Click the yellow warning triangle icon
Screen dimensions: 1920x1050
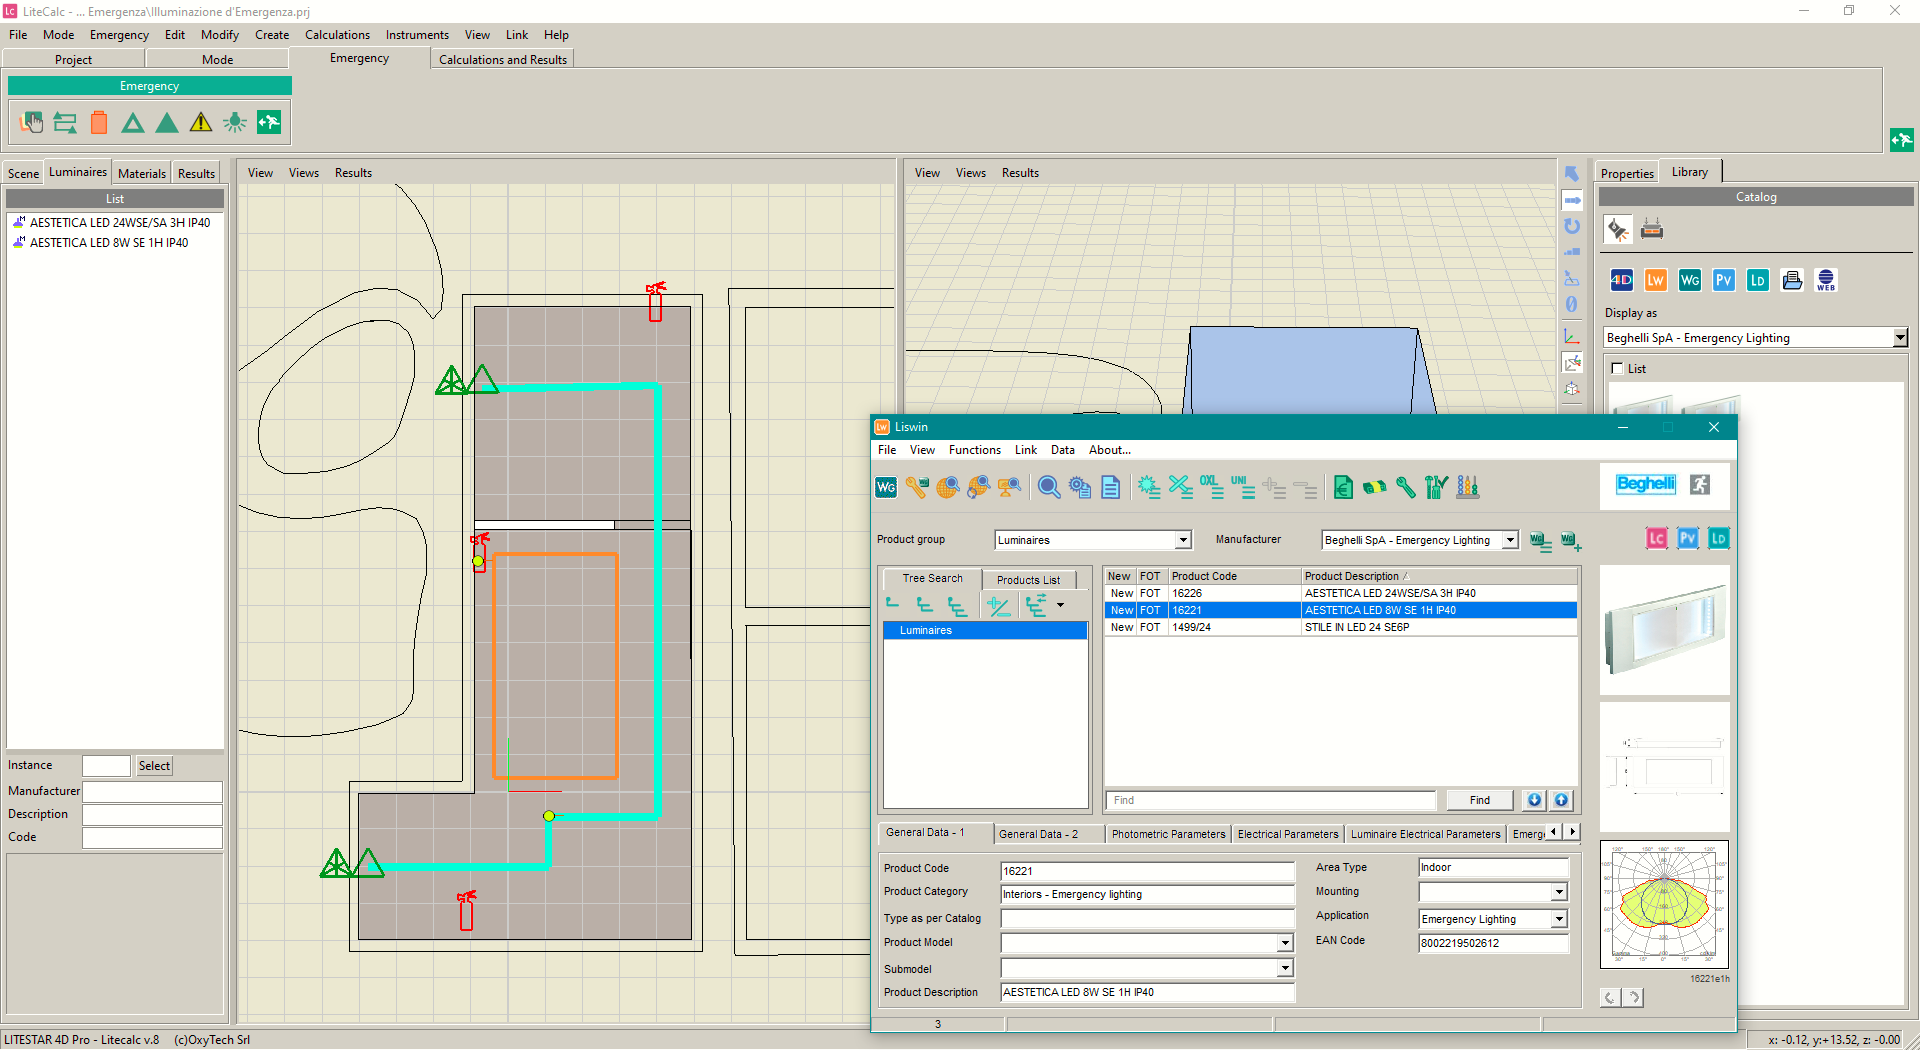point(201,122)
